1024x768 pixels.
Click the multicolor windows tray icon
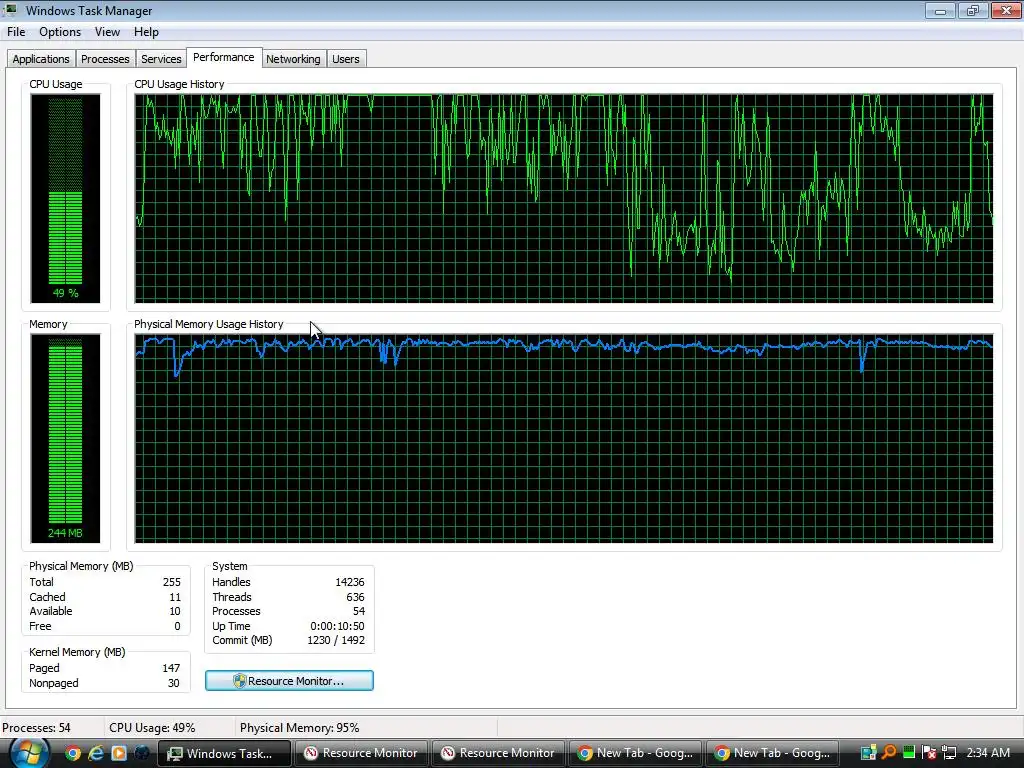pos(869,754)
